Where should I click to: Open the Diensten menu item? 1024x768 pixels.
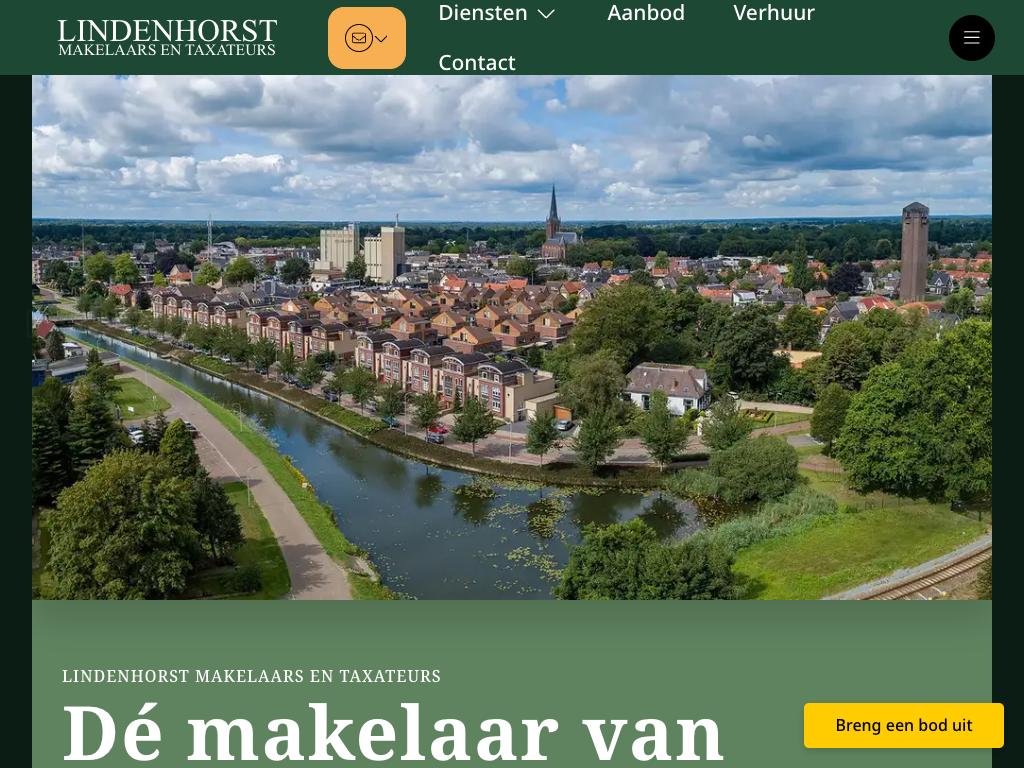click(x=483, y=12)
